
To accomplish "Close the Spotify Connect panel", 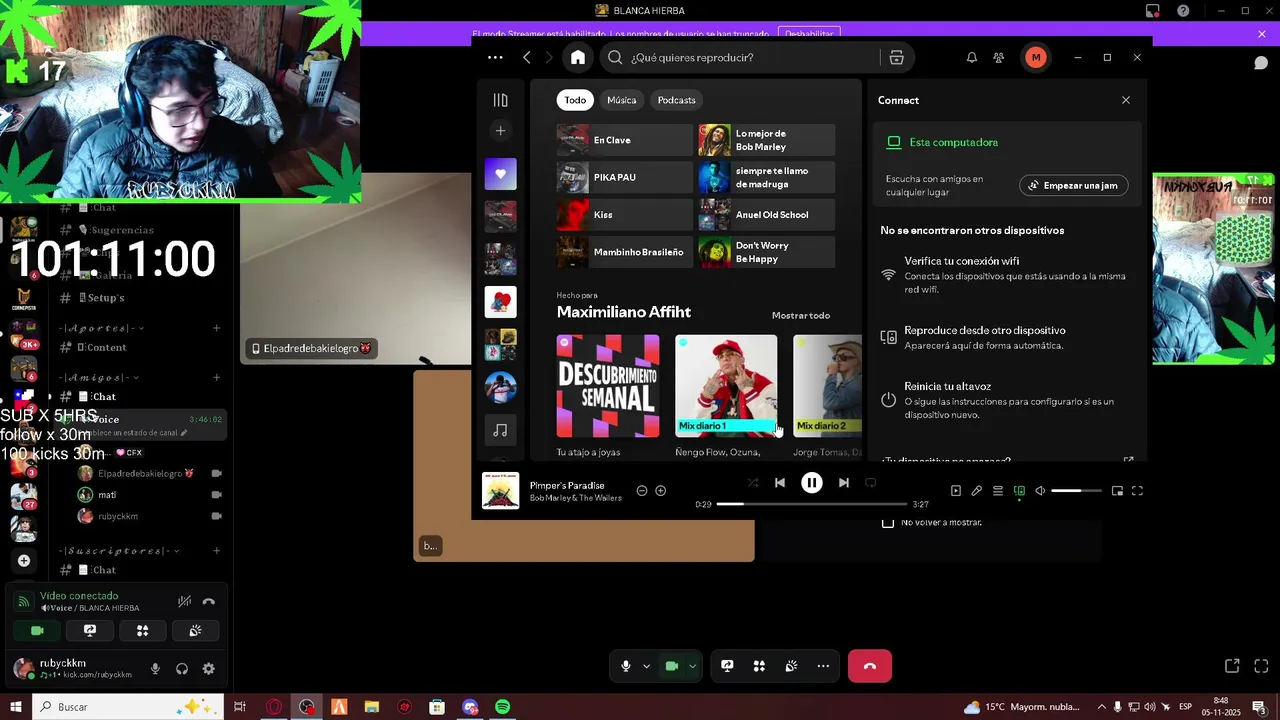I will (1126, 100).
